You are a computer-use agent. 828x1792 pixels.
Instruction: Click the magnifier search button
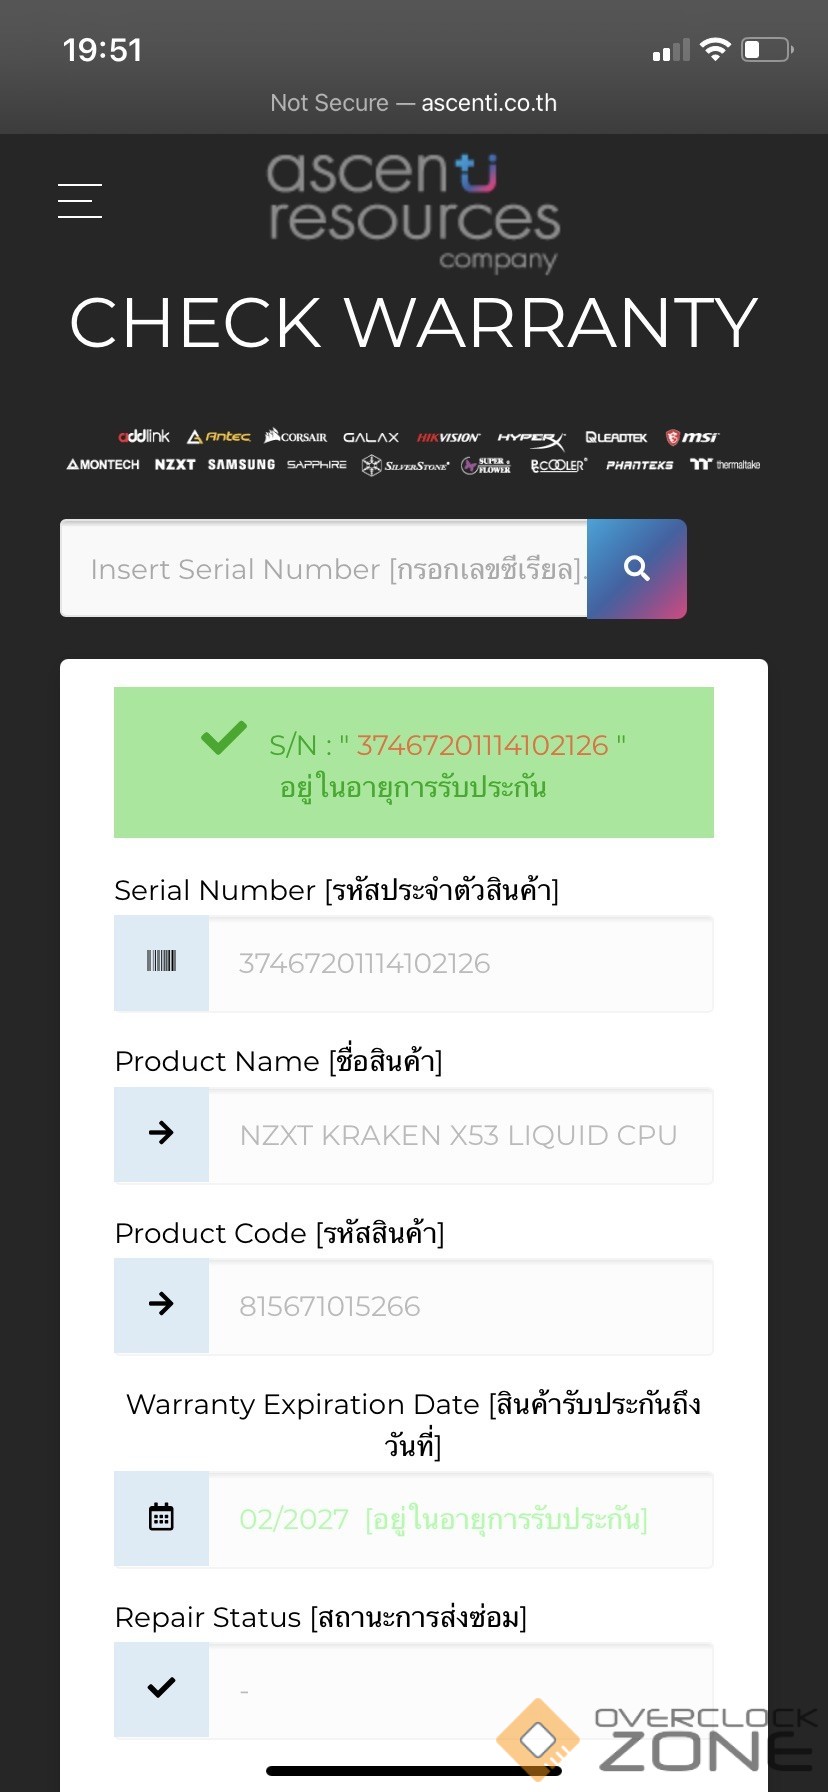(637, 569)
